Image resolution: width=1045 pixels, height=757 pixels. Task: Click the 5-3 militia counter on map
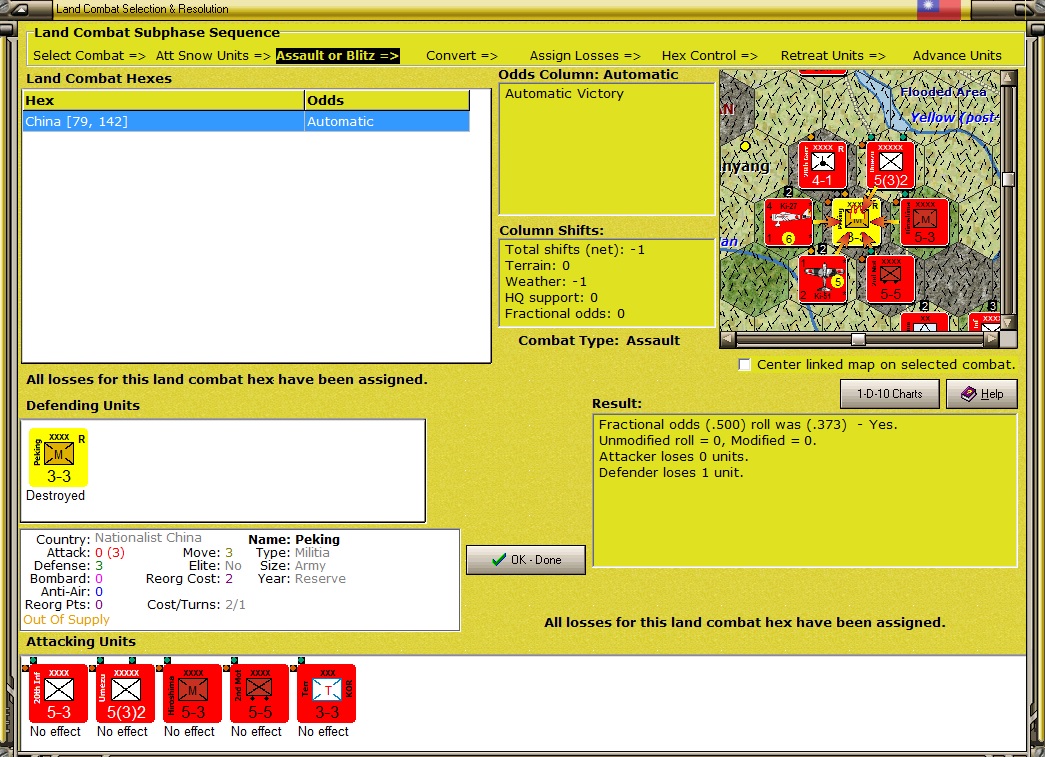(924, 223)
